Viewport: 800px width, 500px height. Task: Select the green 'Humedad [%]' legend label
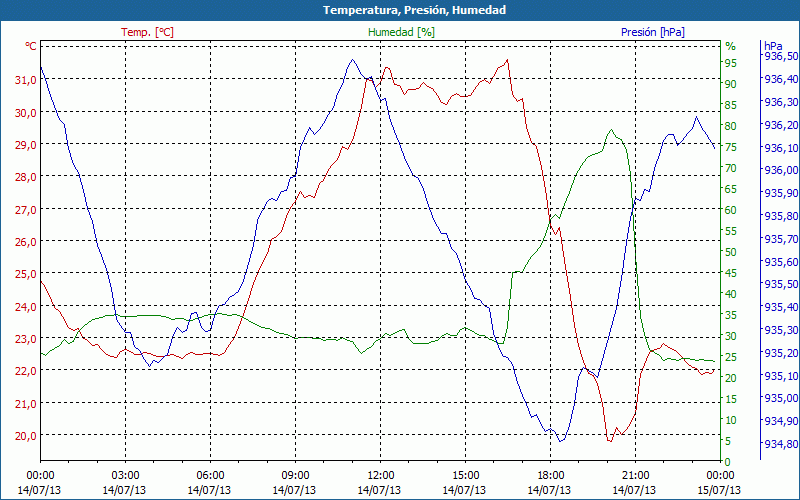[402, 32]
